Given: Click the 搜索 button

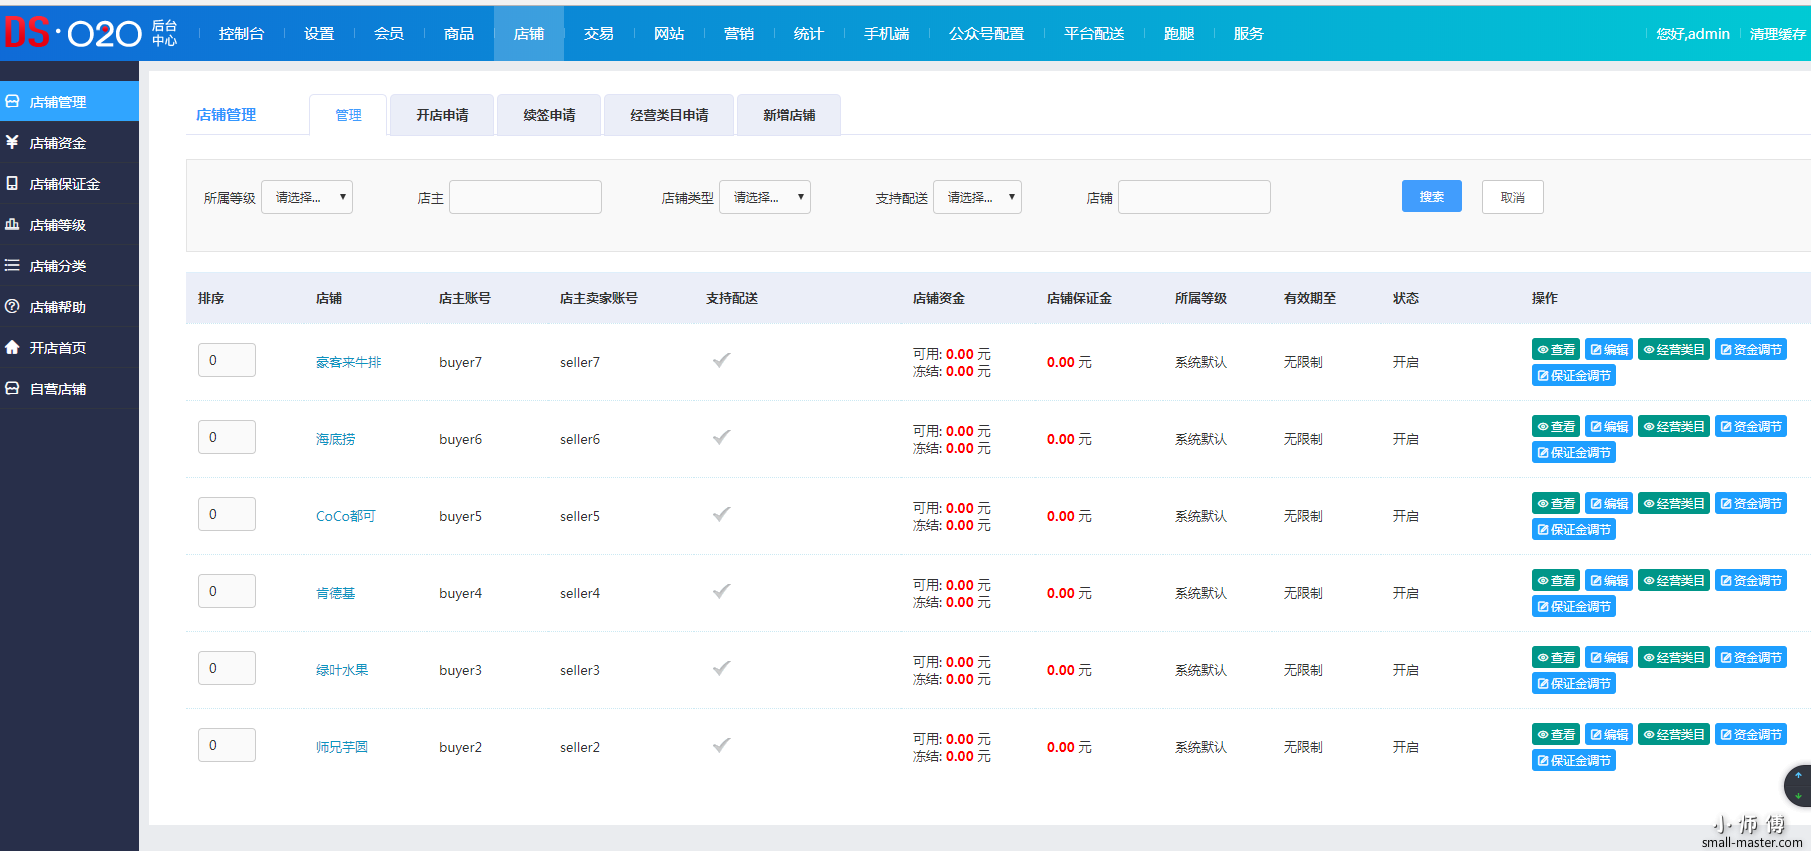Looking at the screenshot, I should [x=1432, y=197].
